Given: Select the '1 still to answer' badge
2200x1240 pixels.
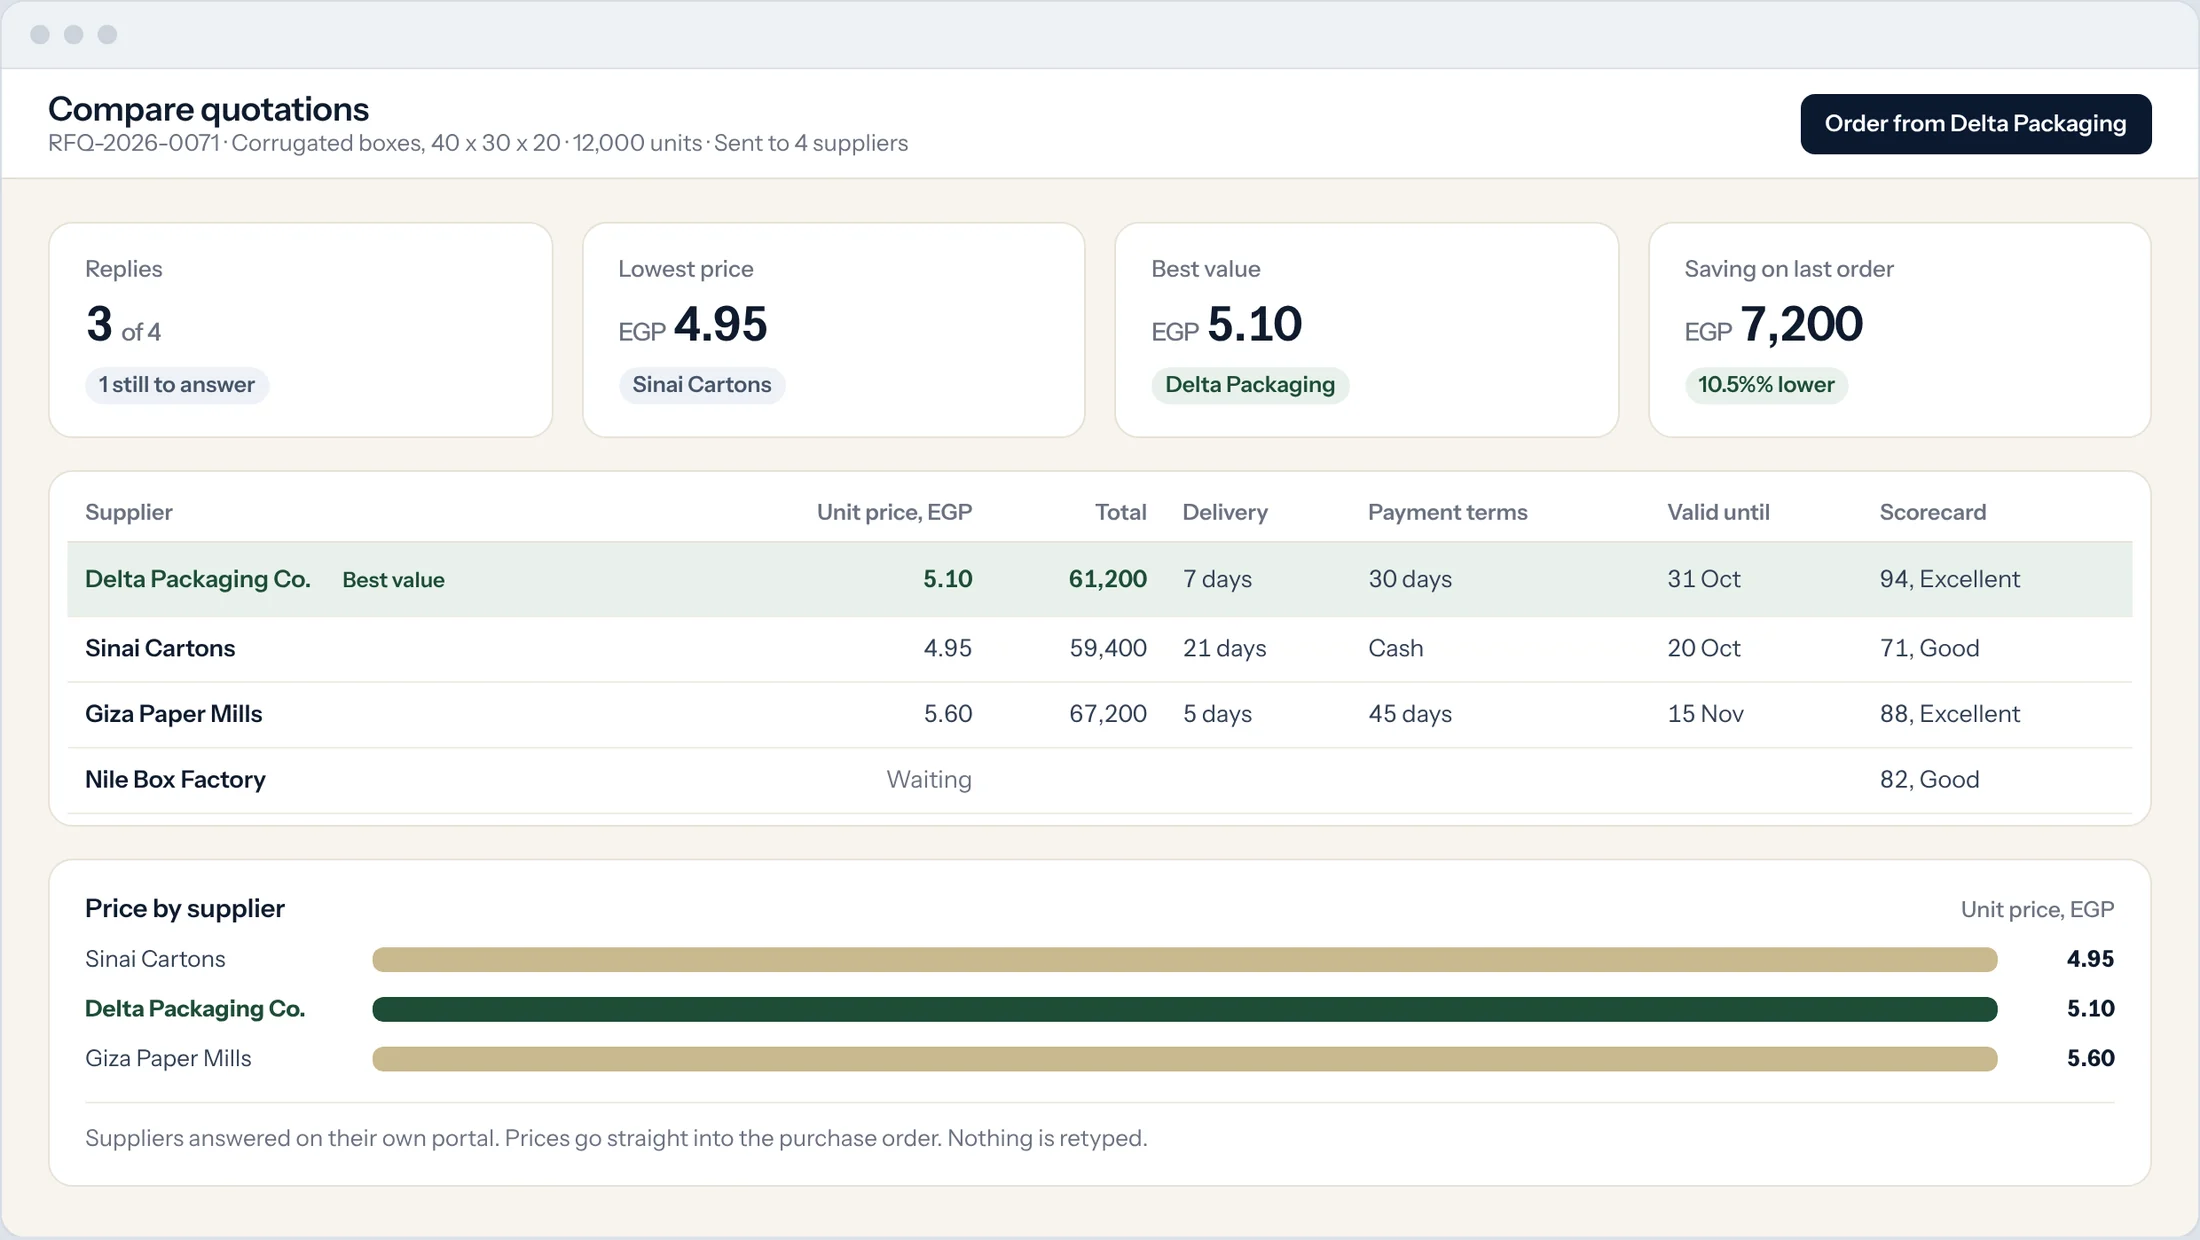Looking at the screenshot, I should (x=177, y=385).
